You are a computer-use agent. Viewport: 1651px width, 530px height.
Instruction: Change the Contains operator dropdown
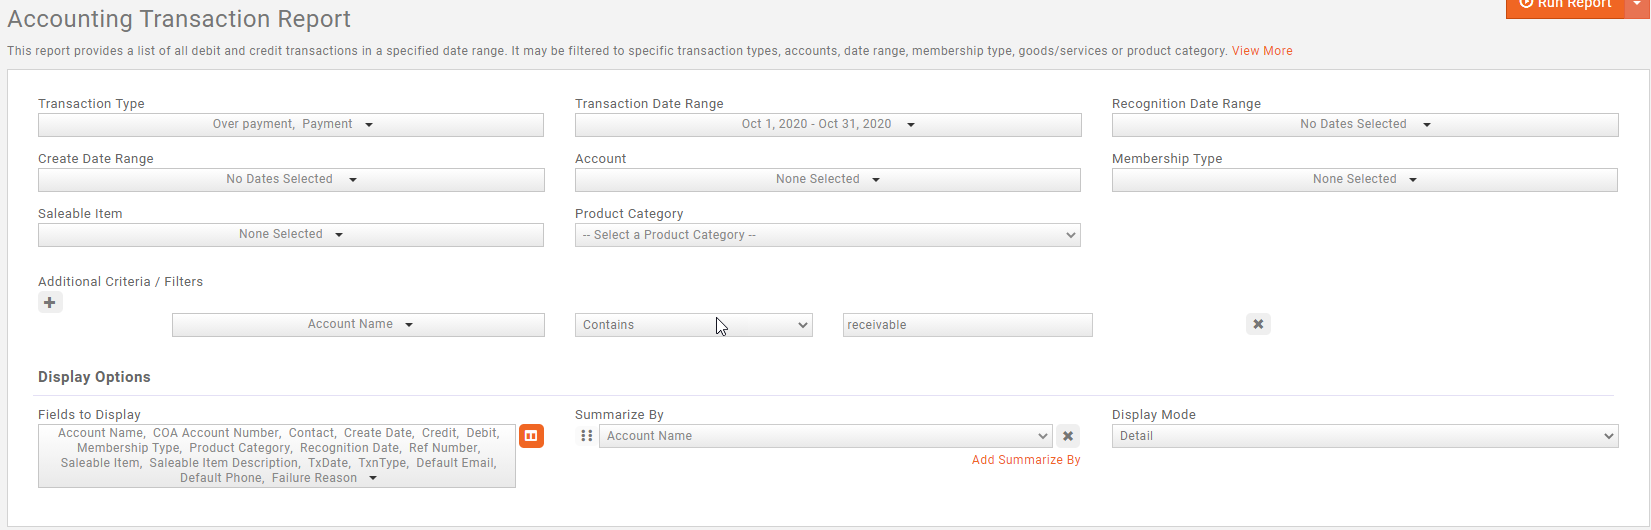click(x=693, y=325)
